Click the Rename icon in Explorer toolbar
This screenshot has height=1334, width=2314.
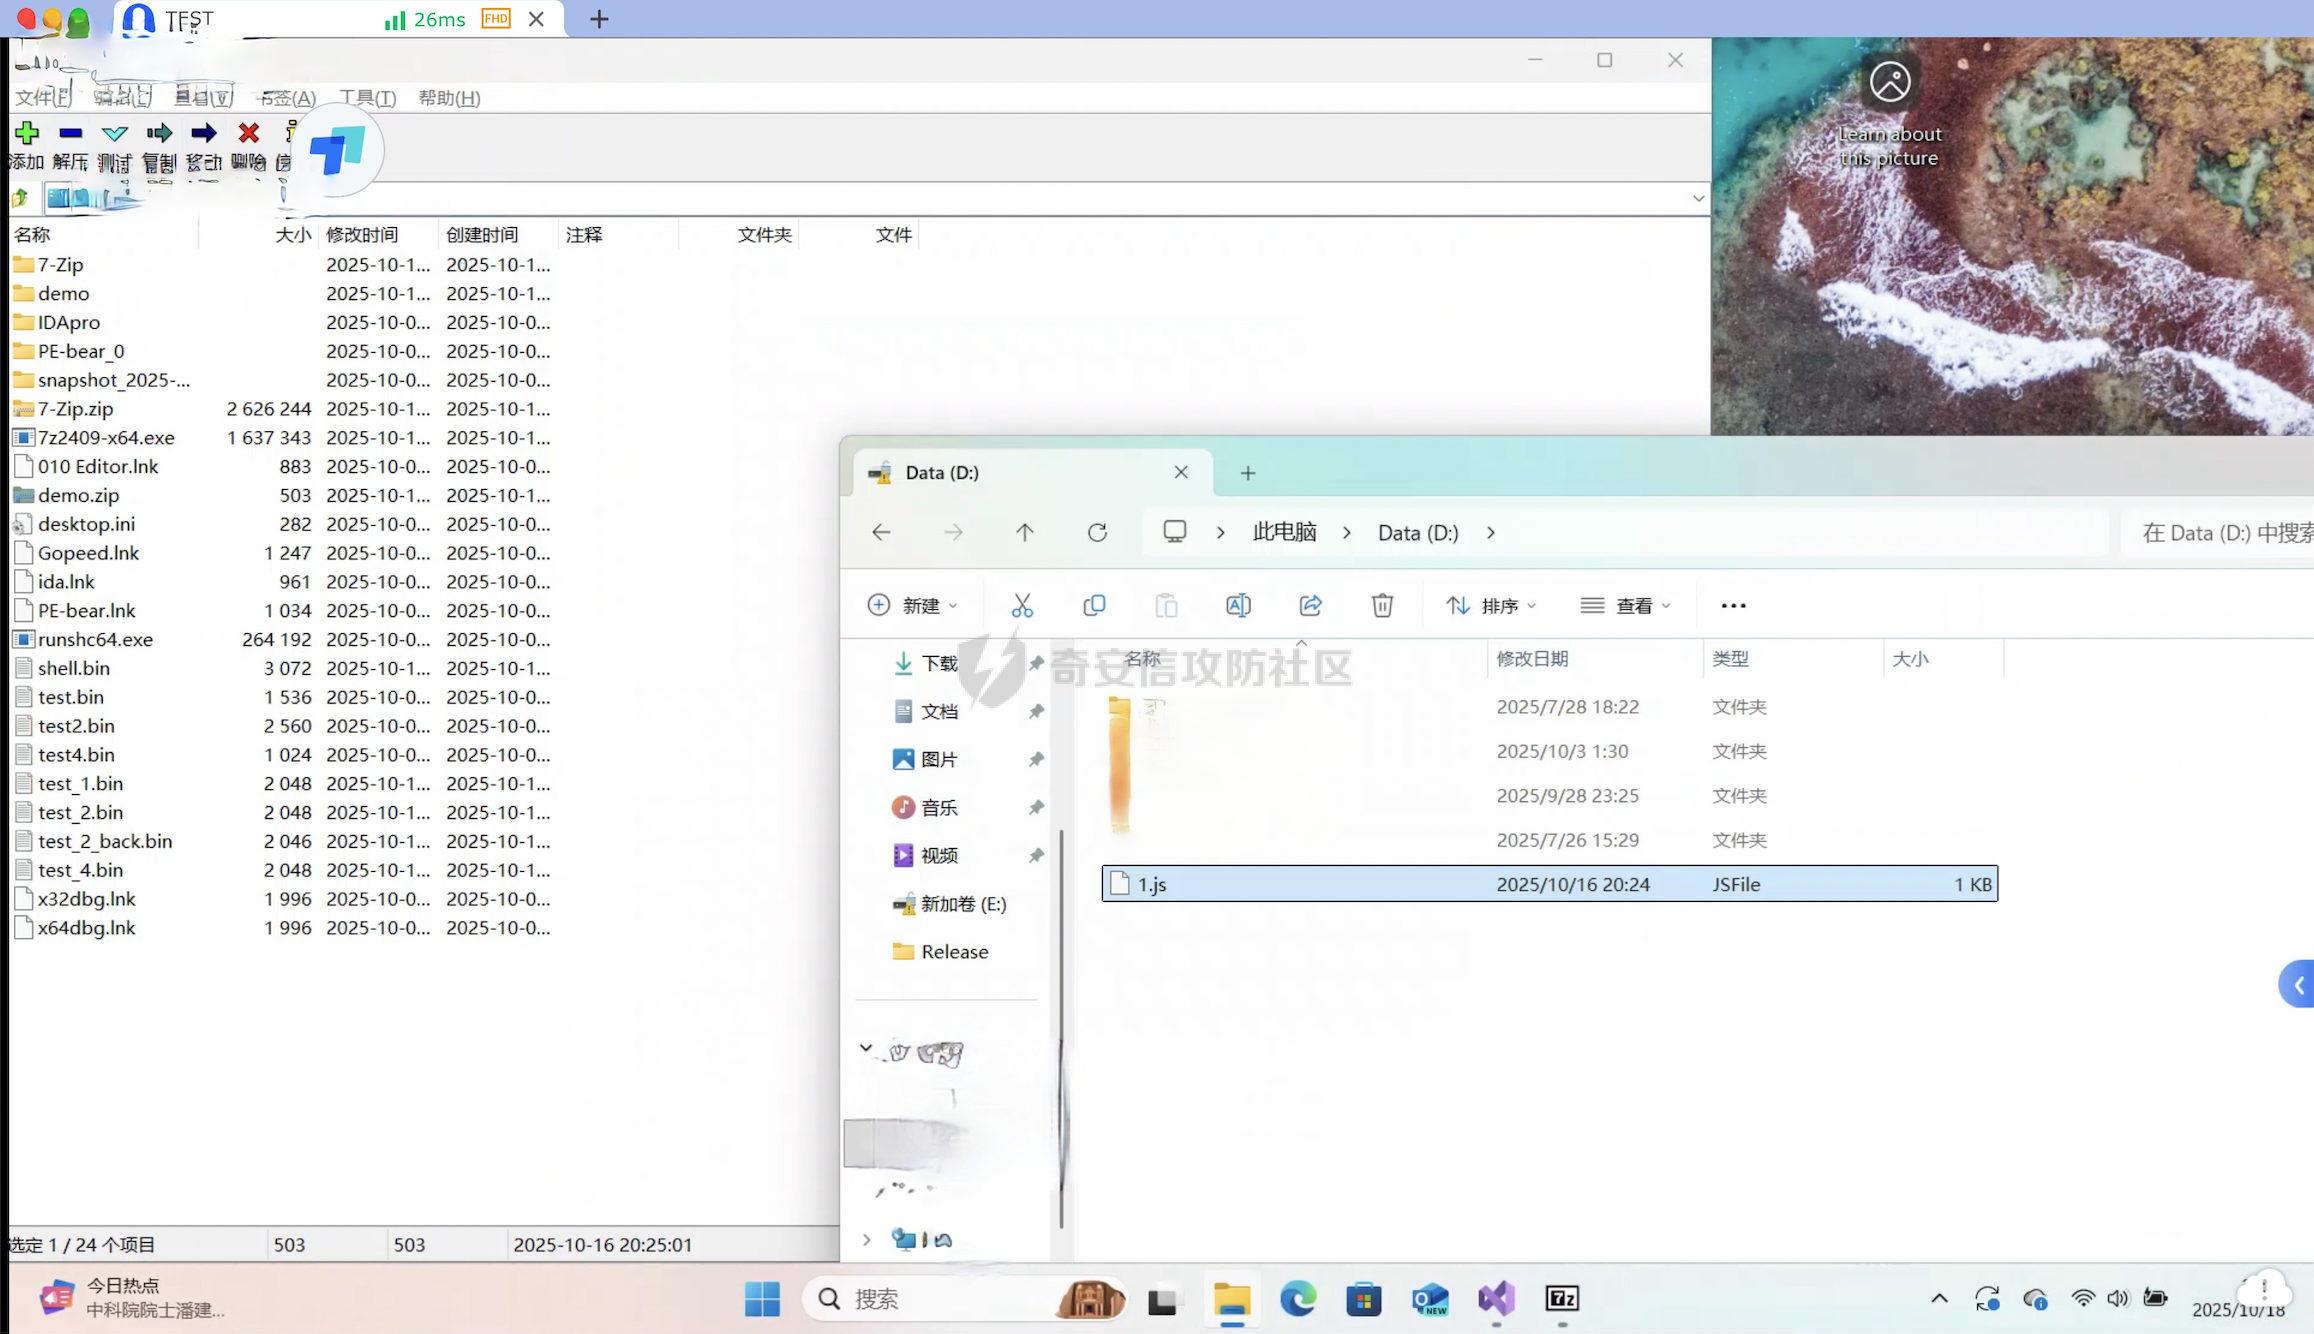click(1237, 605)
